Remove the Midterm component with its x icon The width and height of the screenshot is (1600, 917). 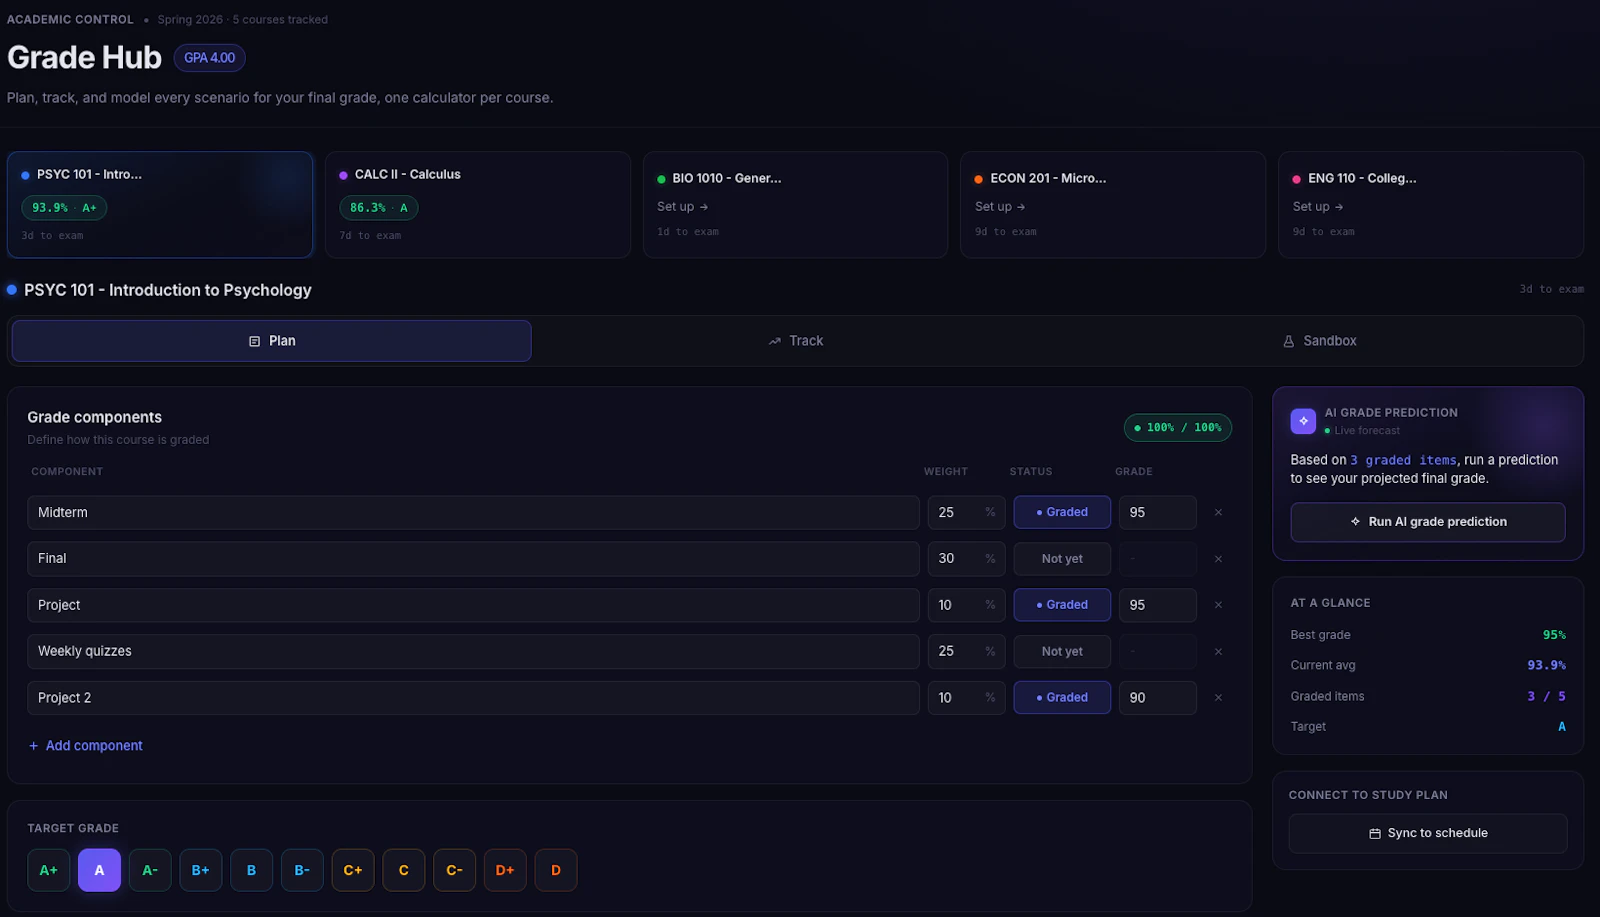tap(1218, 512)
